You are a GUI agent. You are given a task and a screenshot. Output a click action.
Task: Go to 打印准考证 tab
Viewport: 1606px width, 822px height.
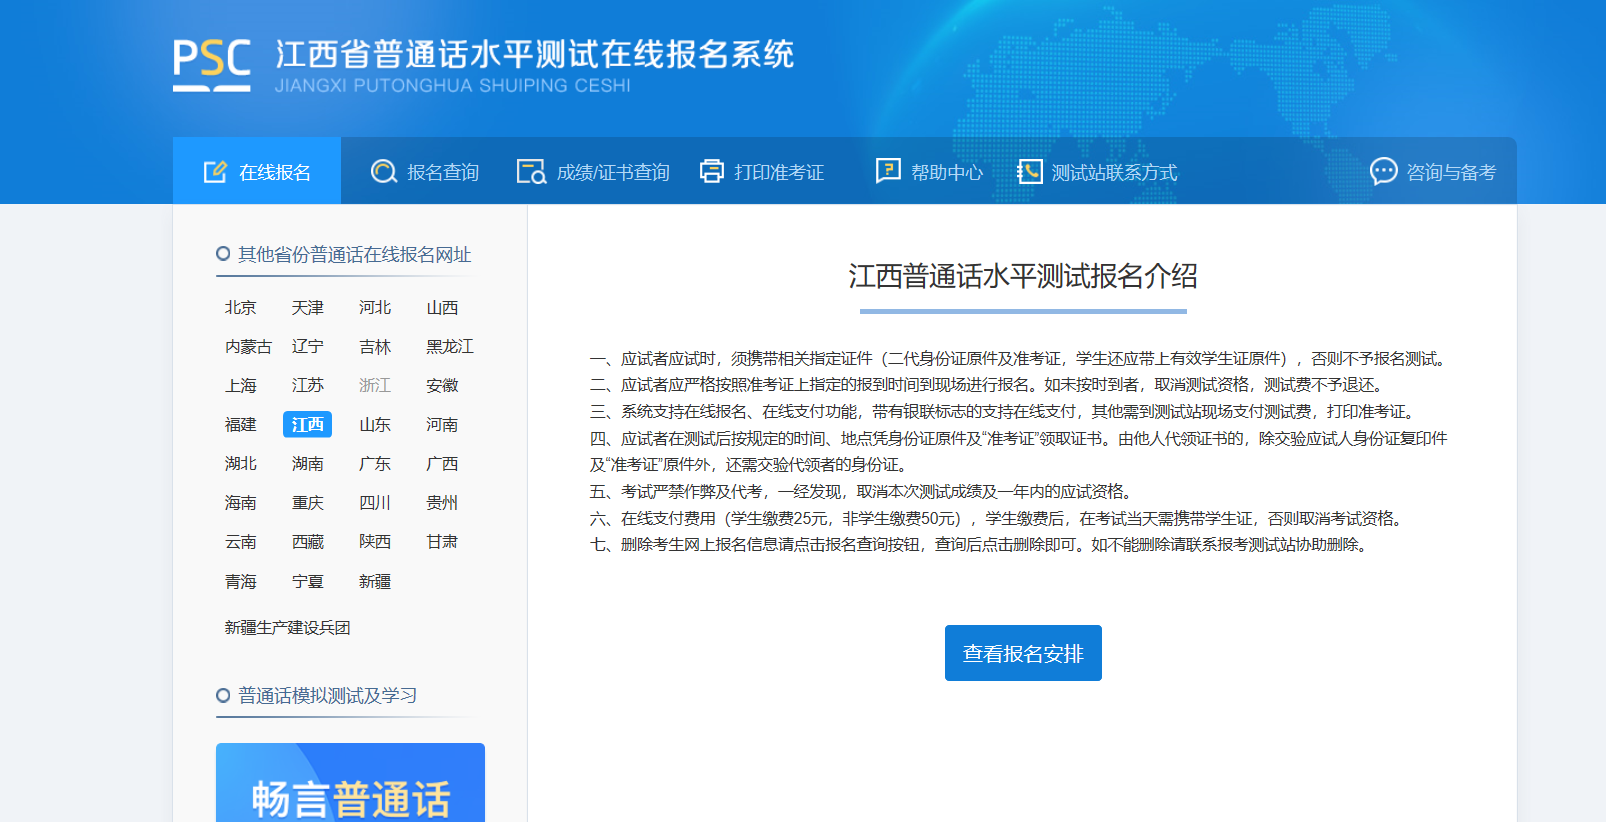tap(762, 172)
